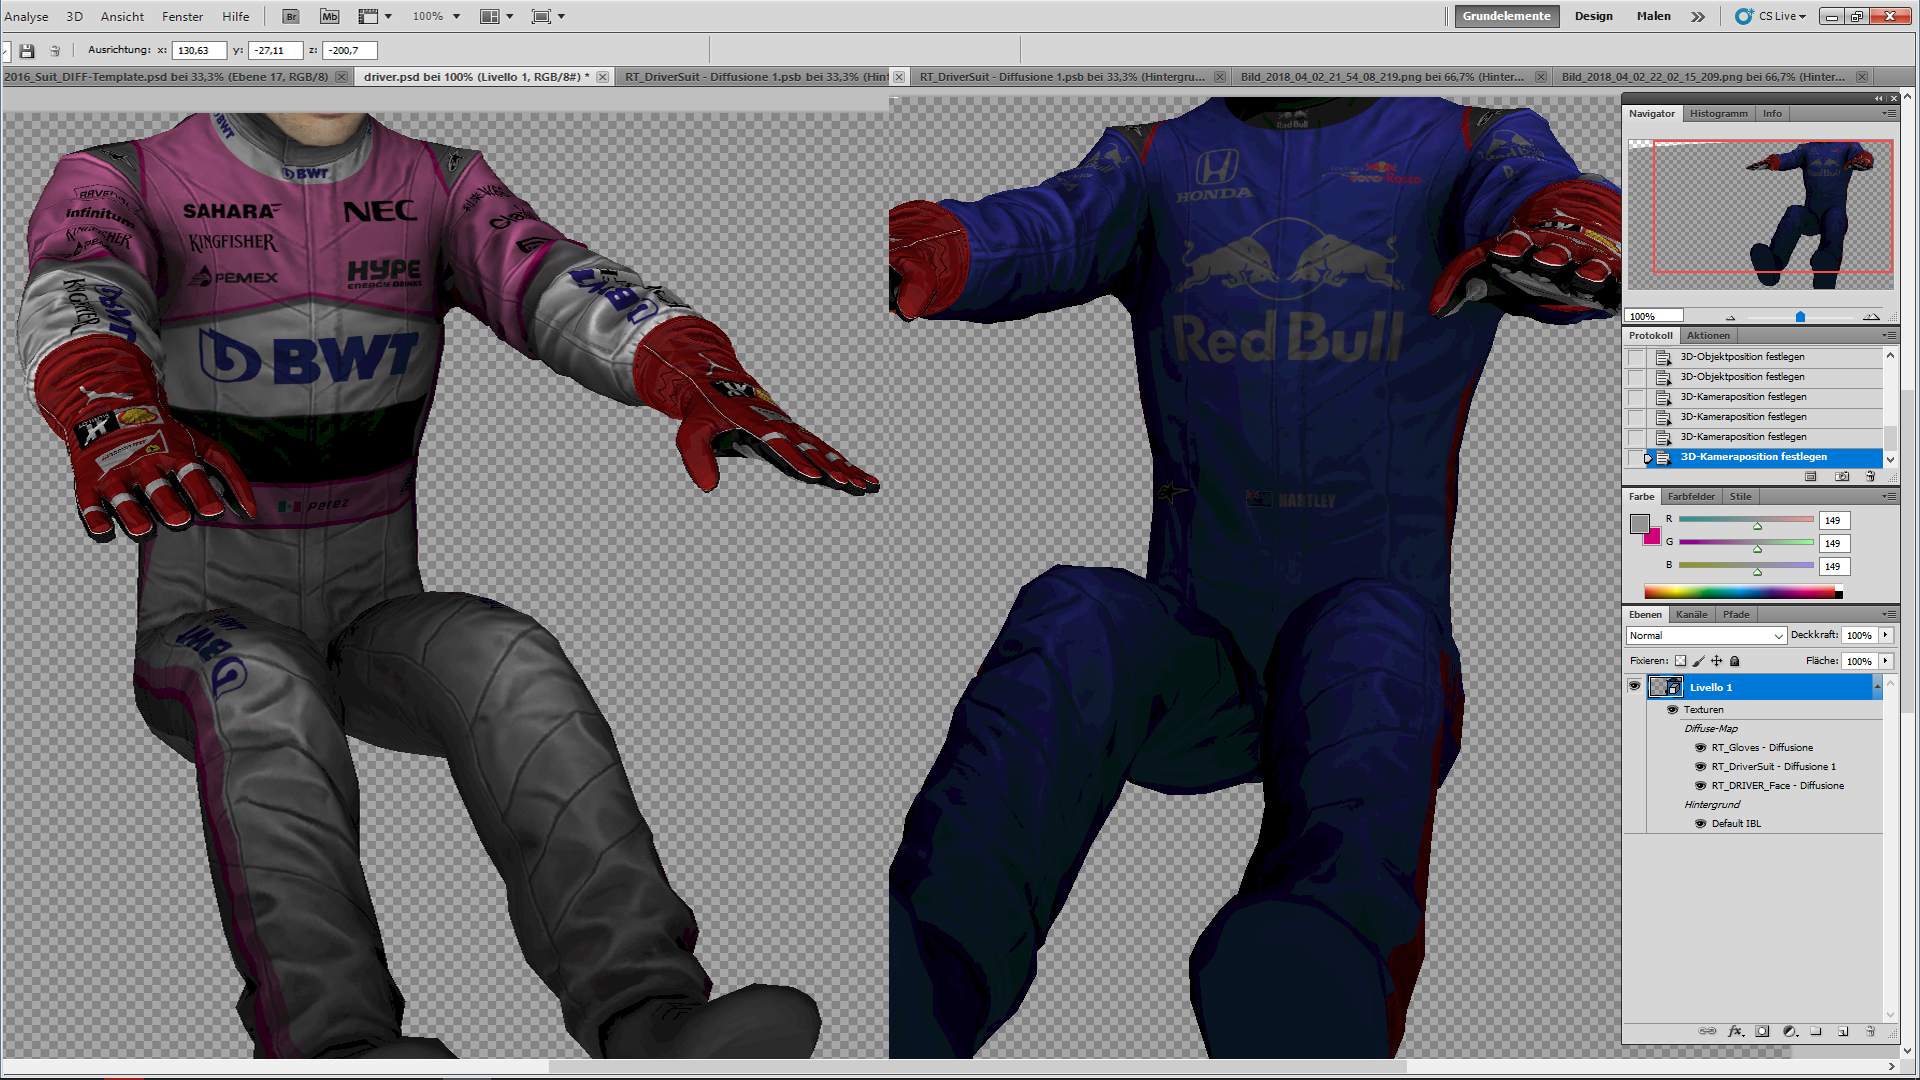Open the 3D menu
Viewport: 1920px width, 1080px height.
(x=74, y=16)
